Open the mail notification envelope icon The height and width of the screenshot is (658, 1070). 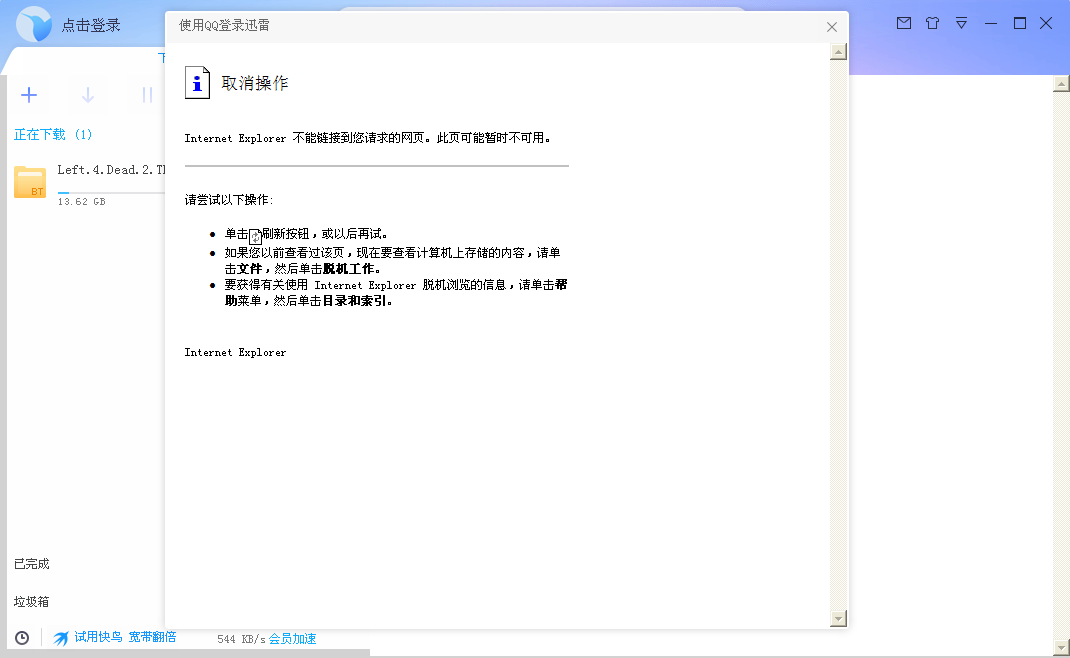pyautogui.click(x=903, y=22)
